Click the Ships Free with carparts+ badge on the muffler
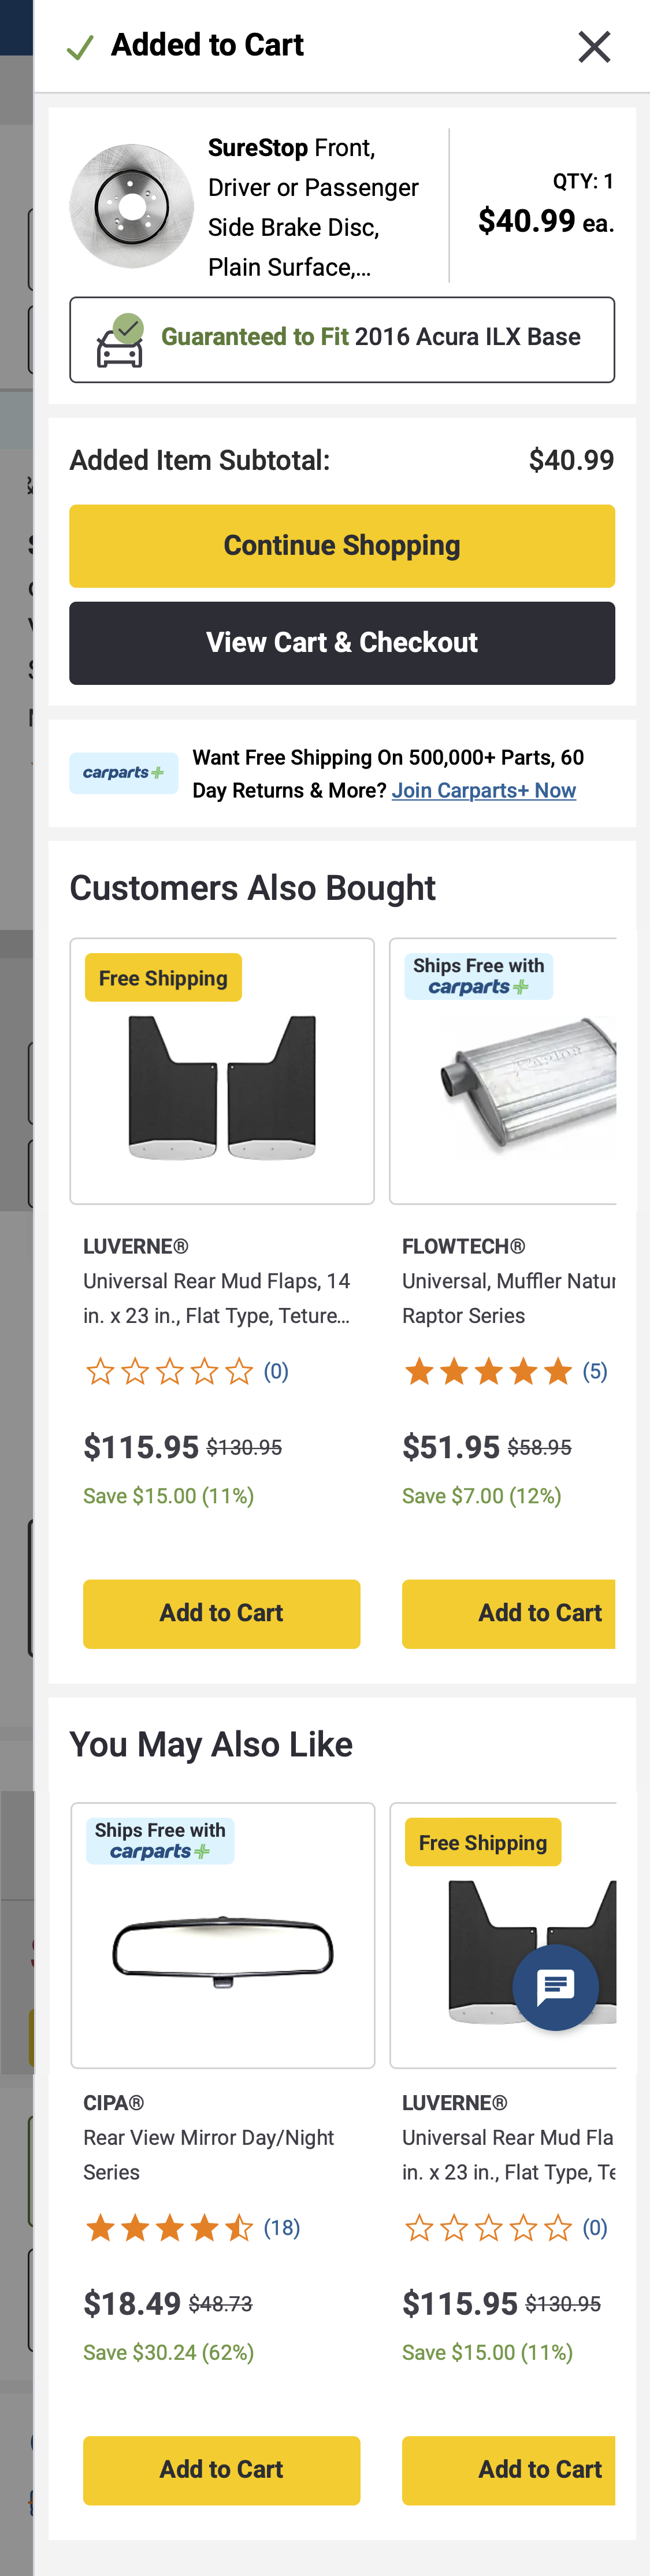 (479, 975)
